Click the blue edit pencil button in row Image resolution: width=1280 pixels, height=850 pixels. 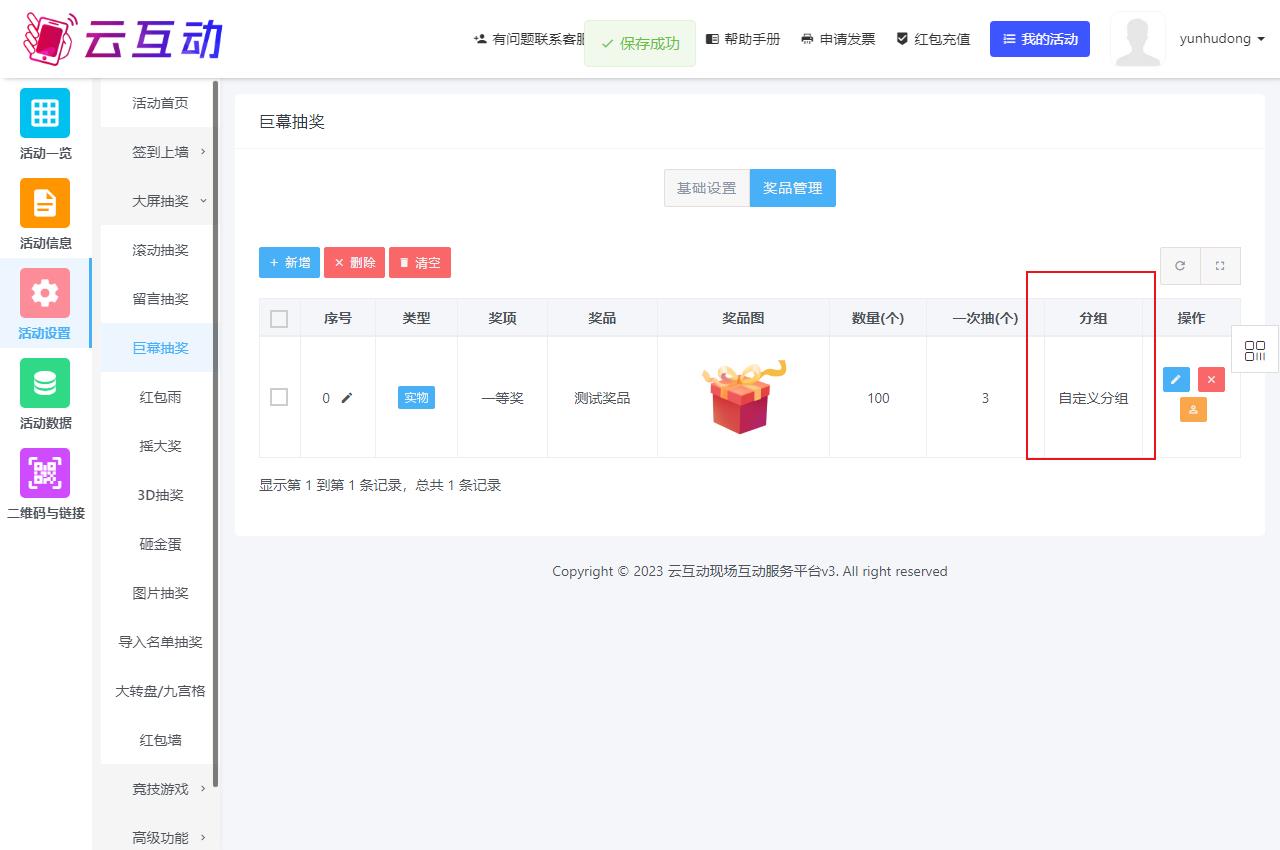coord(1176,380)
